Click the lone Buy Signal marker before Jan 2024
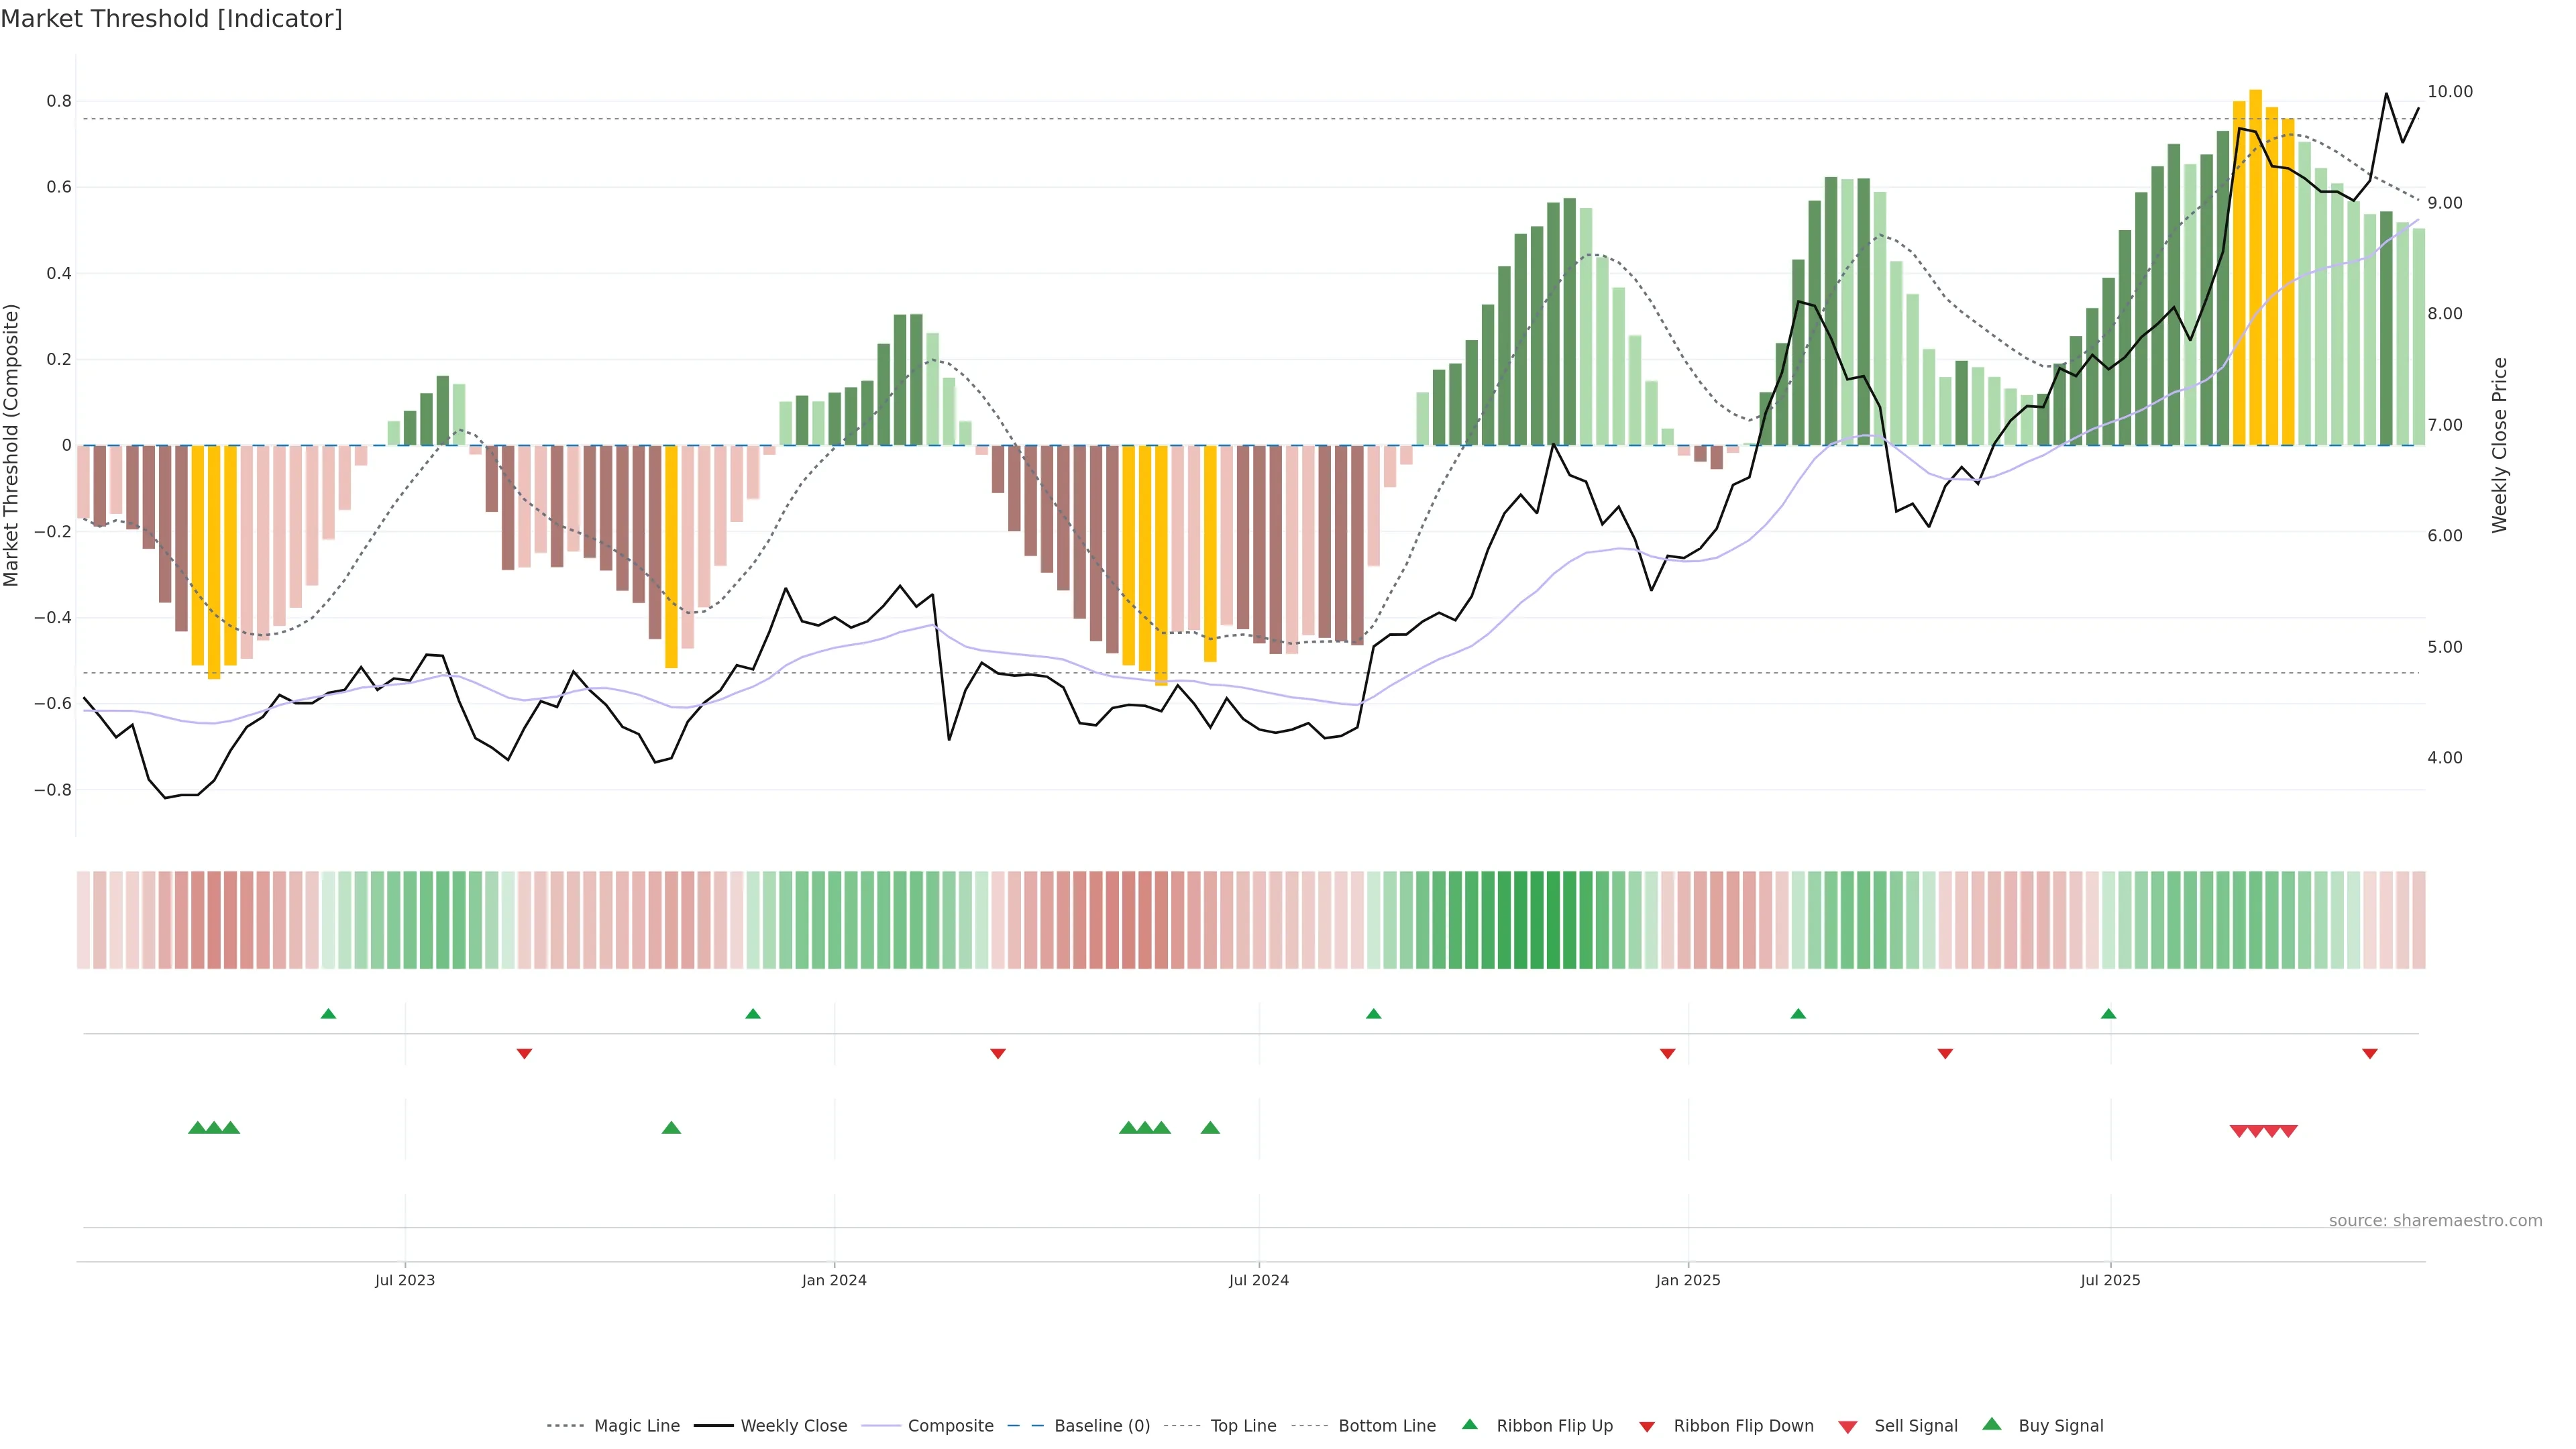This screenshot has width=2576, height=1449. [x=671, y=1128]
